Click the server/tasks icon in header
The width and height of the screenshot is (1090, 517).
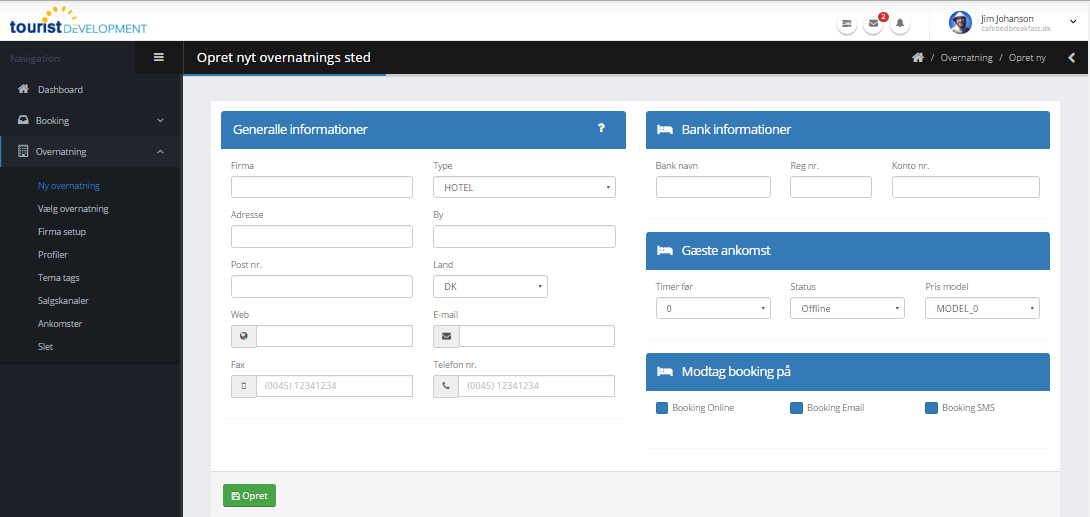pos(847,23)
